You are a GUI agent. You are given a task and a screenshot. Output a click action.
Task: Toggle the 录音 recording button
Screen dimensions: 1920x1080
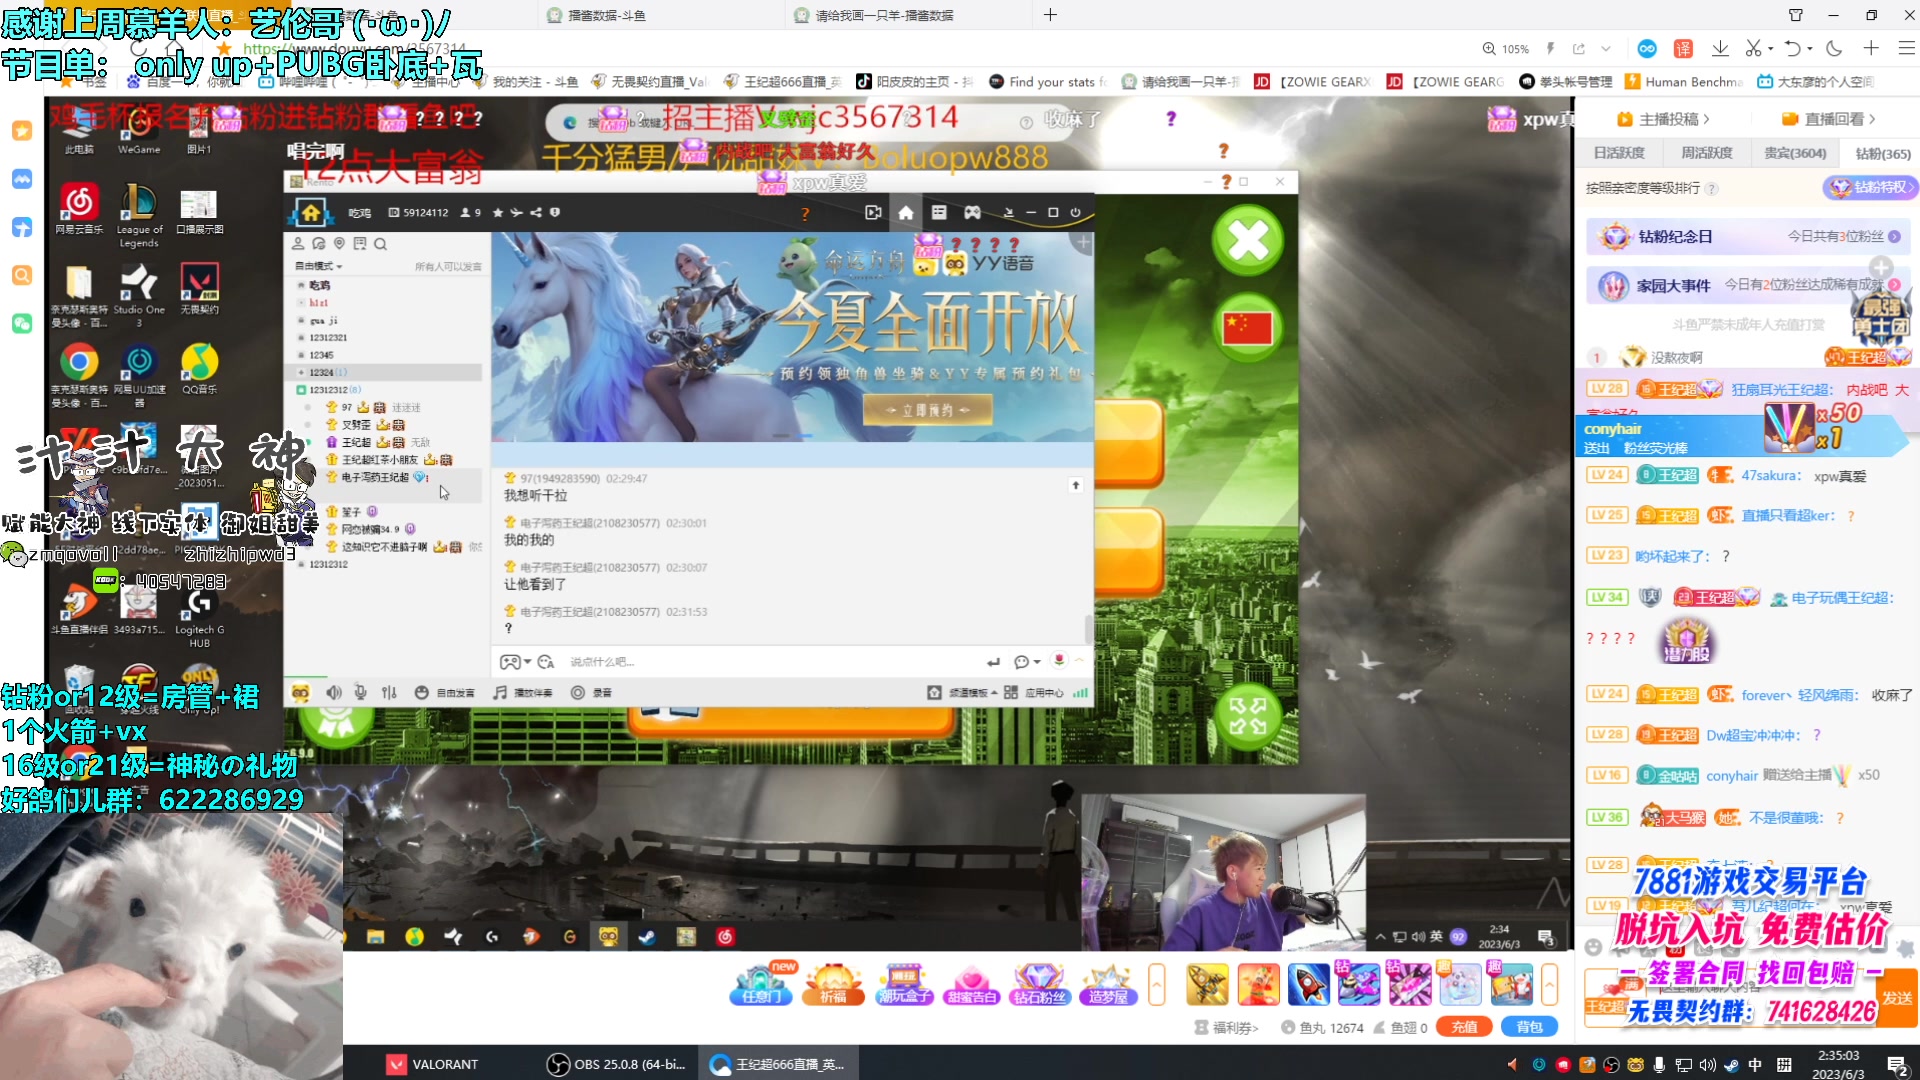coord(591,692)
